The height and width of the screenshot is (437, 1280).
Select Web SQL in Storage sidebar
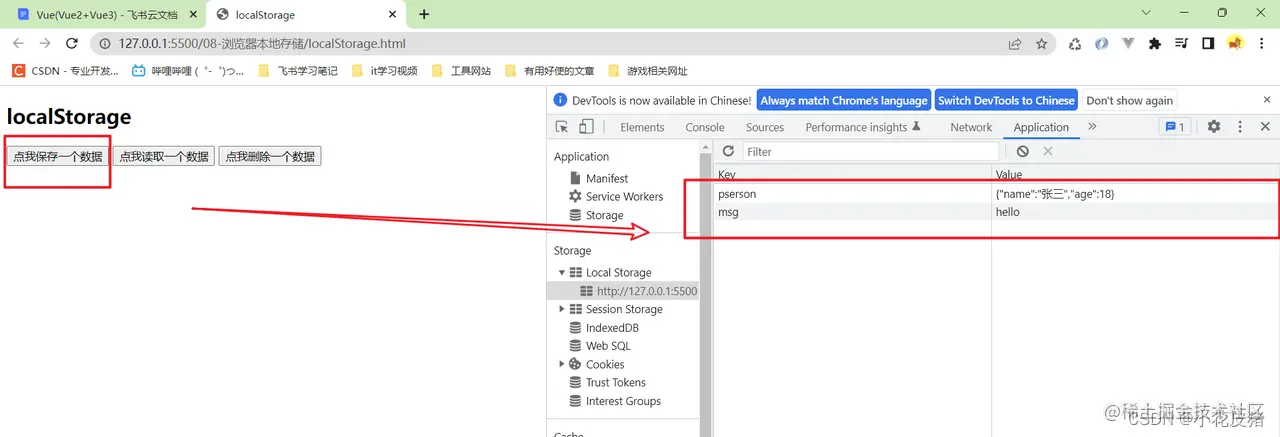coord(608,346)
